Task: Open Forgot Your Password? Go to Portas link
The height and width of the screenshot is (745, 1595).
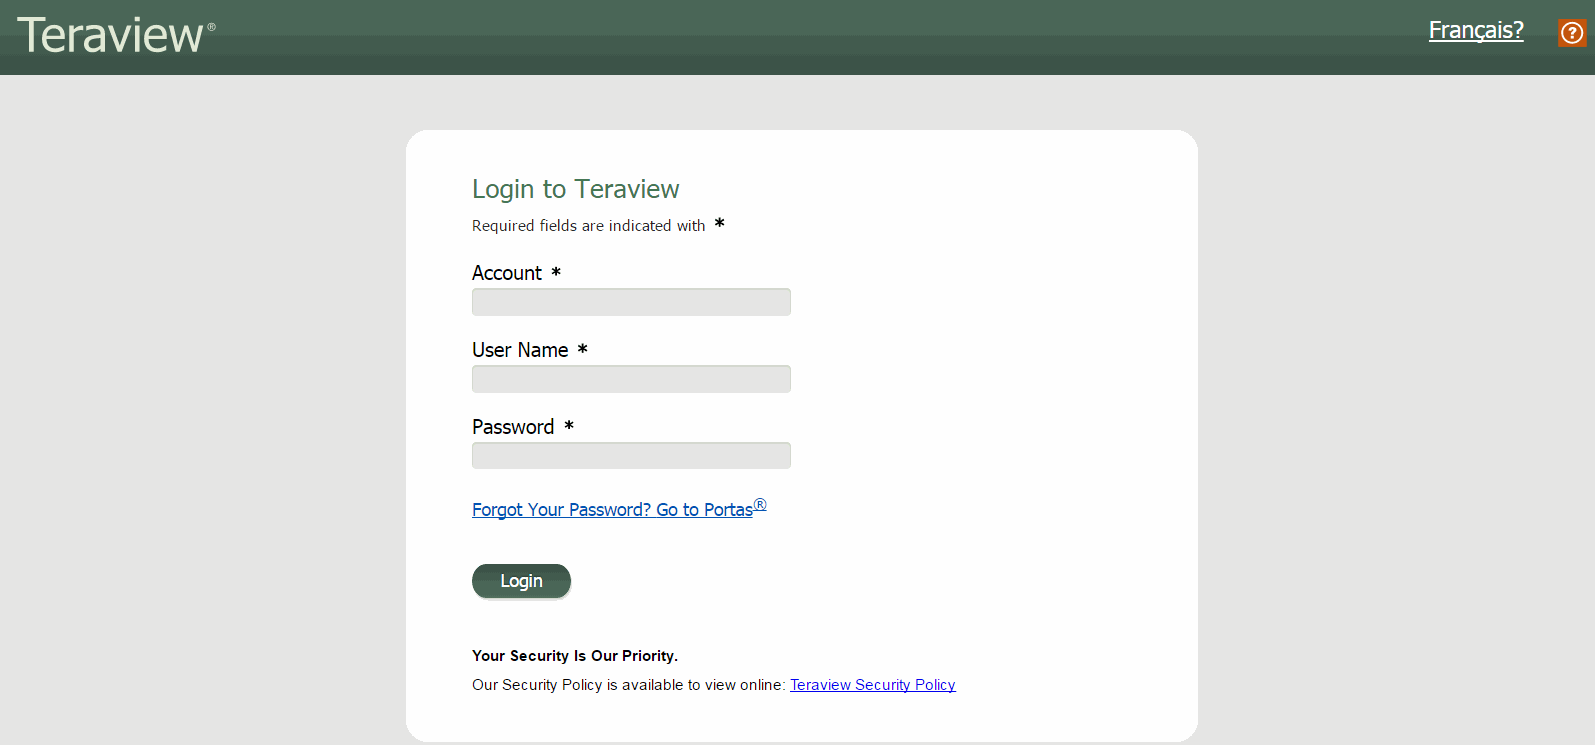Action: (x=619, y=509)
